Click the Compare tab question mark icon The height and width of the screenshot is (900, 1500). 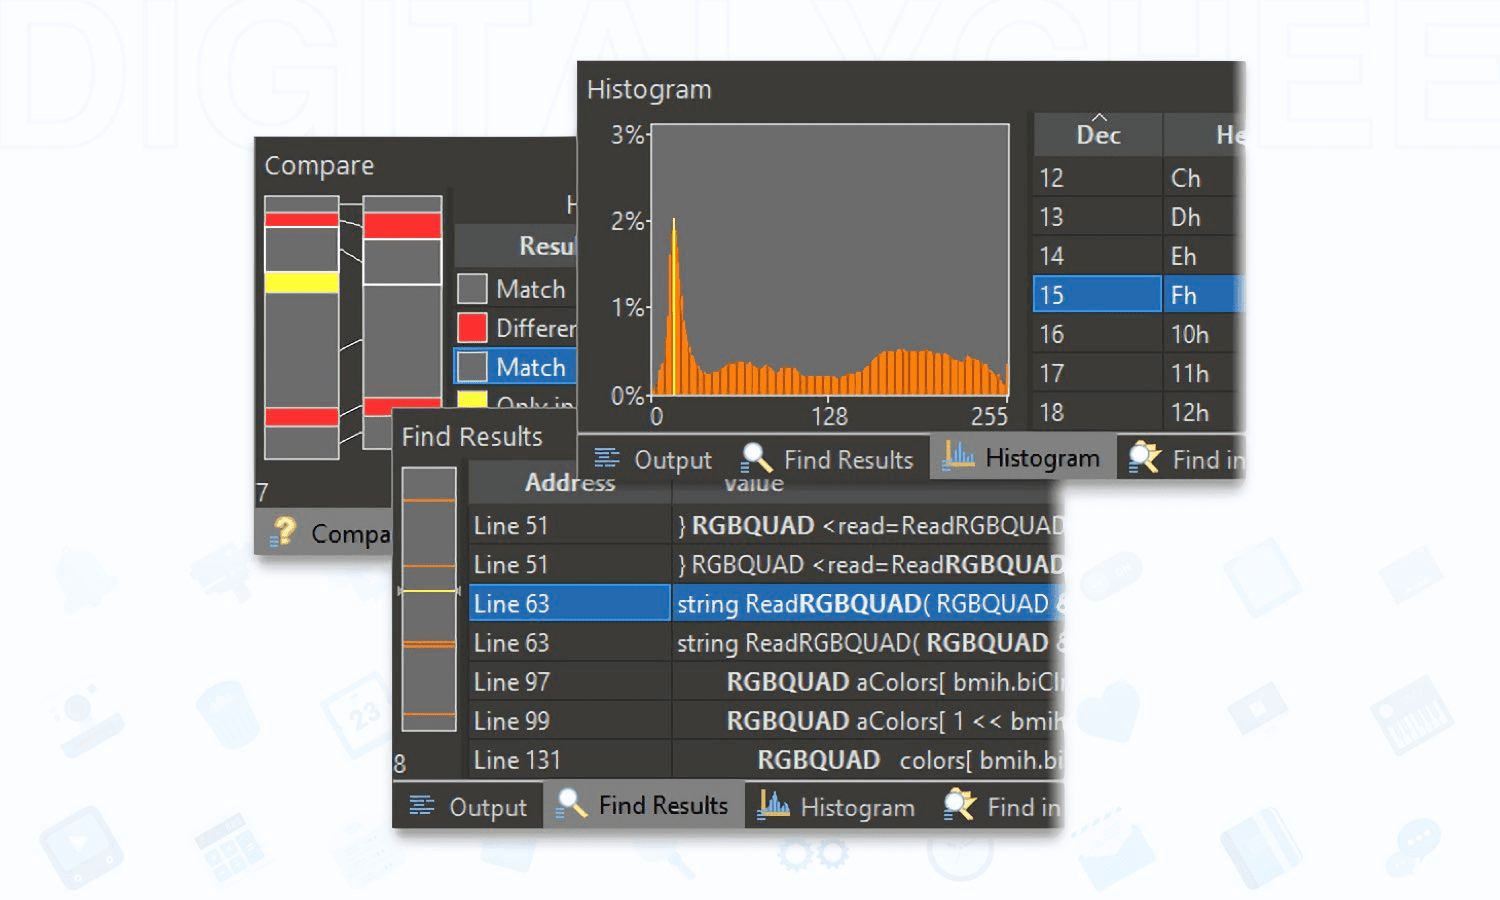[283, 532]
